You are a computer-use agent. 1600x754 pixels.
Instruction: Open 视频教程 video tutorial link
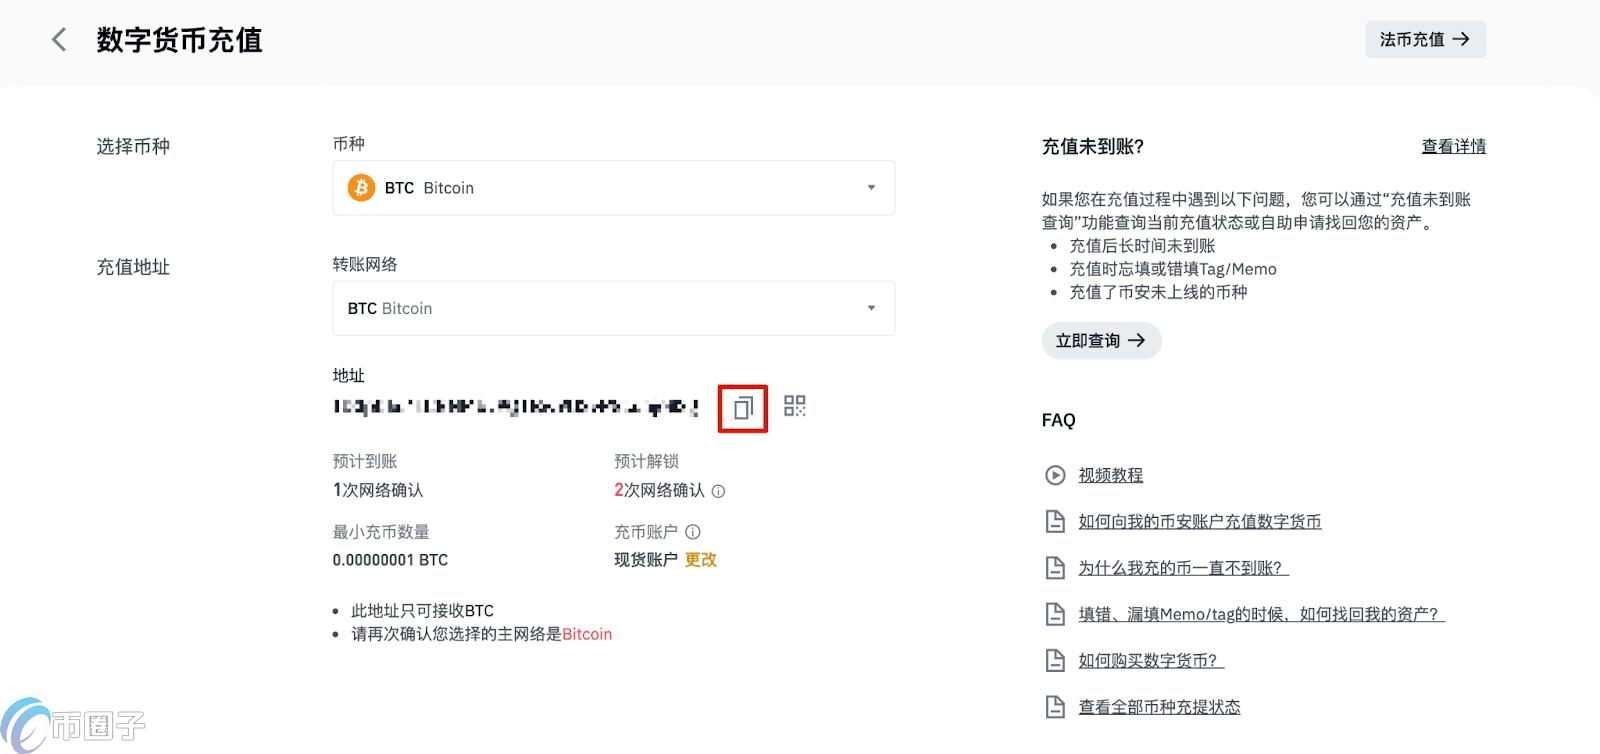(x=1110, y=475)
